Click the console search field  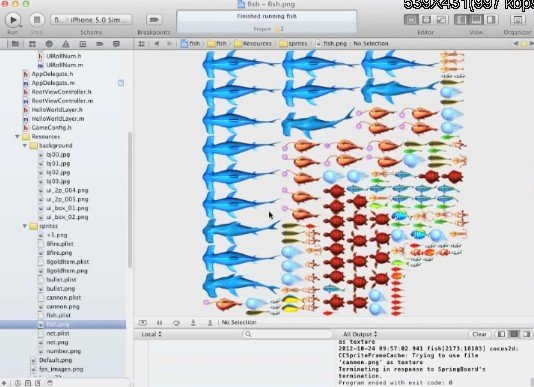288,334
